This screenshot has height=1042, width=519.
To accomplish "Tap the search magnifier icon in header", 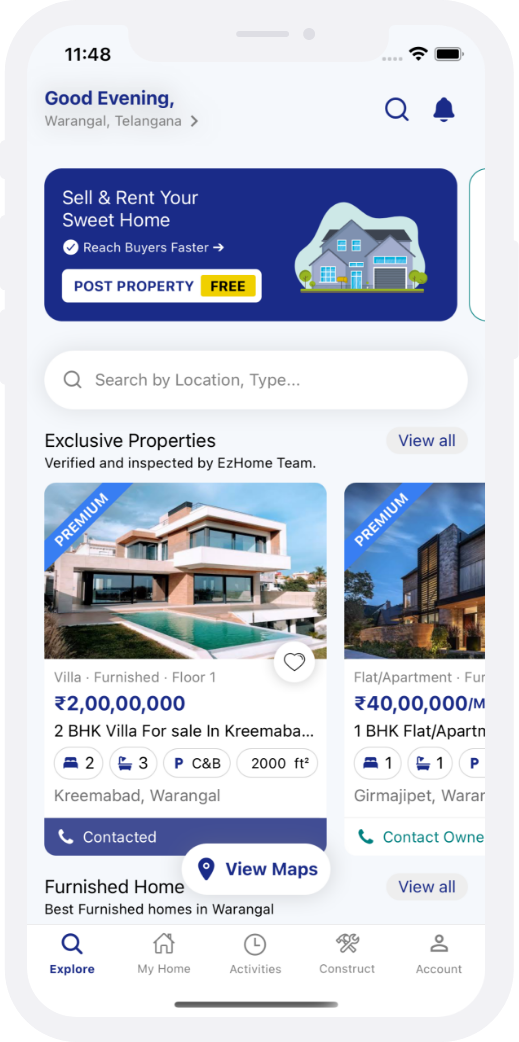I will pyautogui.click(x=397, y=109).
